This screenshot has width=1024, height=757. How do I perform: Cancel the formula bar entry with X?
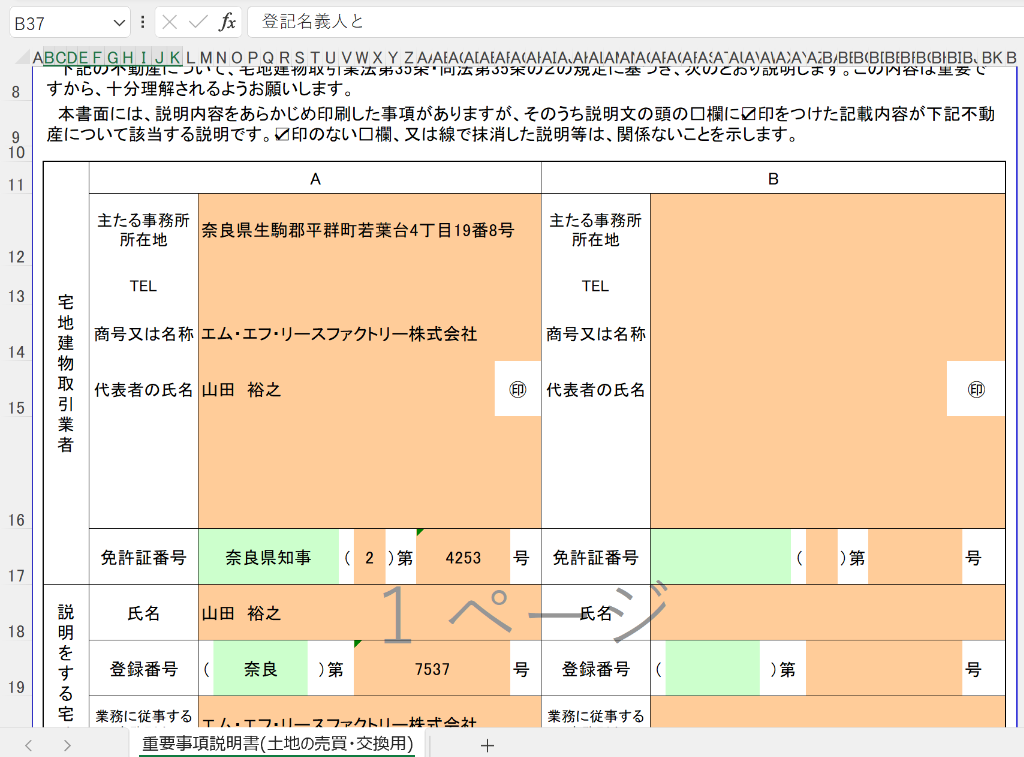point(170,22)
